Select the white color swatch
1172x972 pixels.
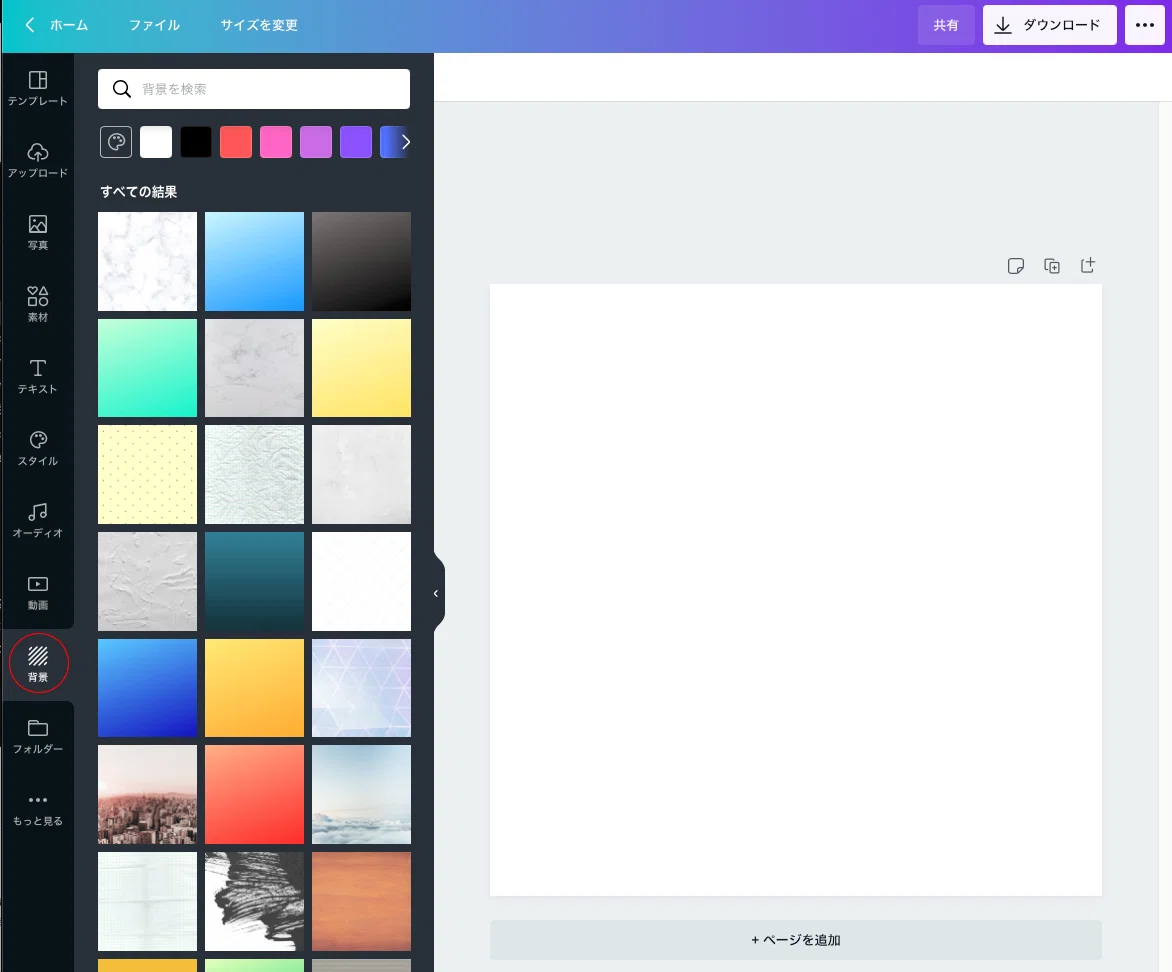pos(156,142)
